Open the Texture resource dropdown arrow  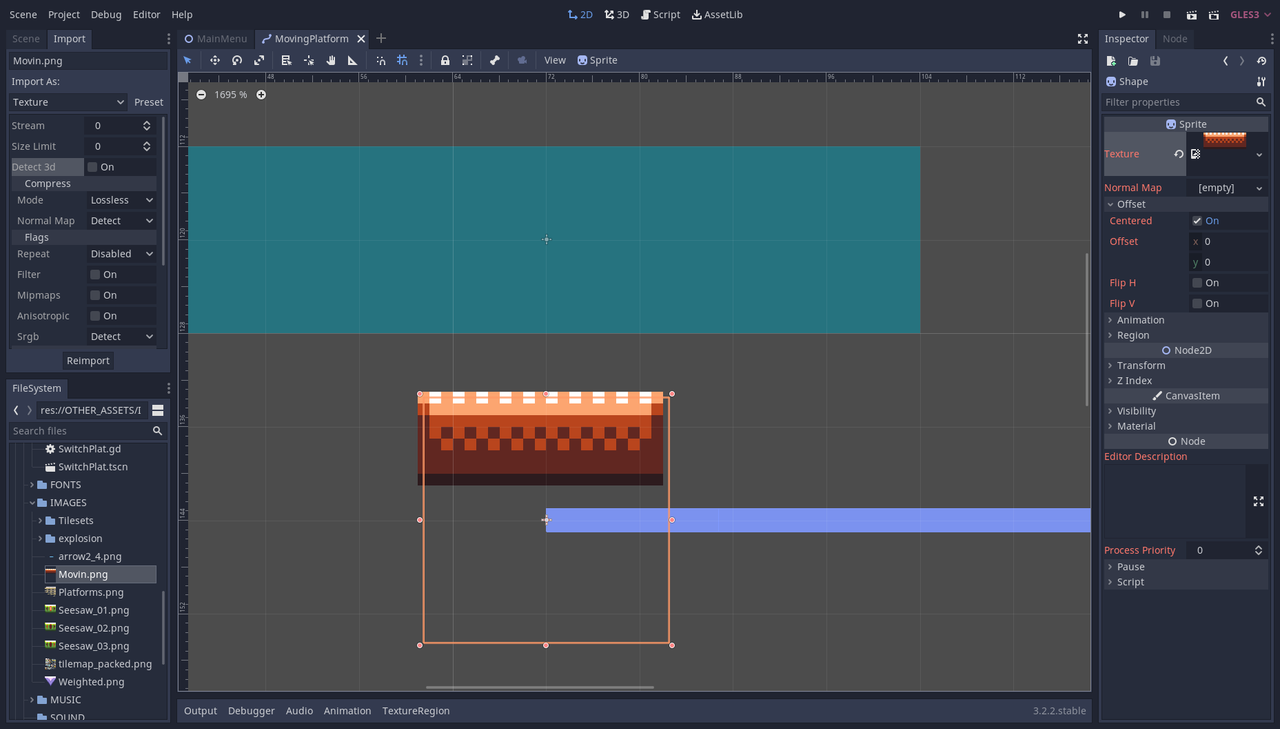pyautogui.click(x=1258, y=155)
